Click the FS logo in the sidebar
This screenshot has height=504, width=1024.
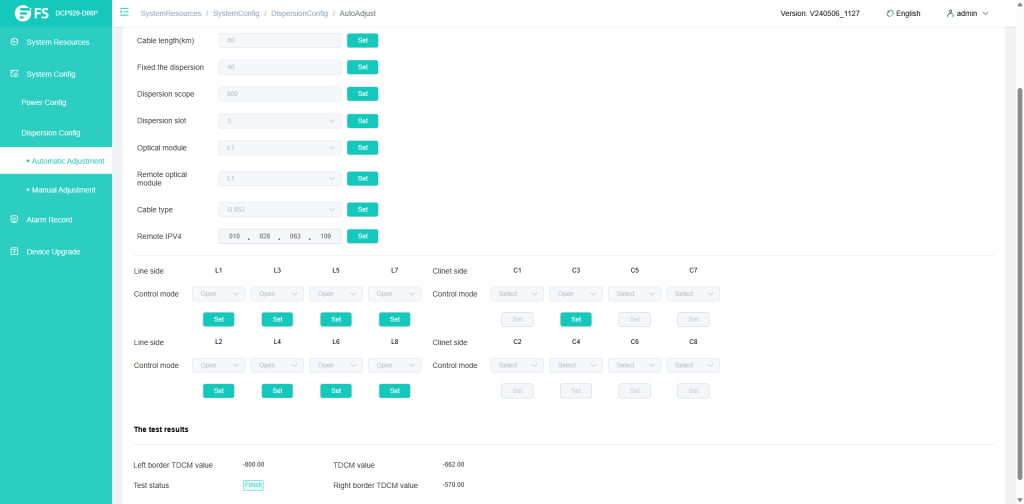31,13
